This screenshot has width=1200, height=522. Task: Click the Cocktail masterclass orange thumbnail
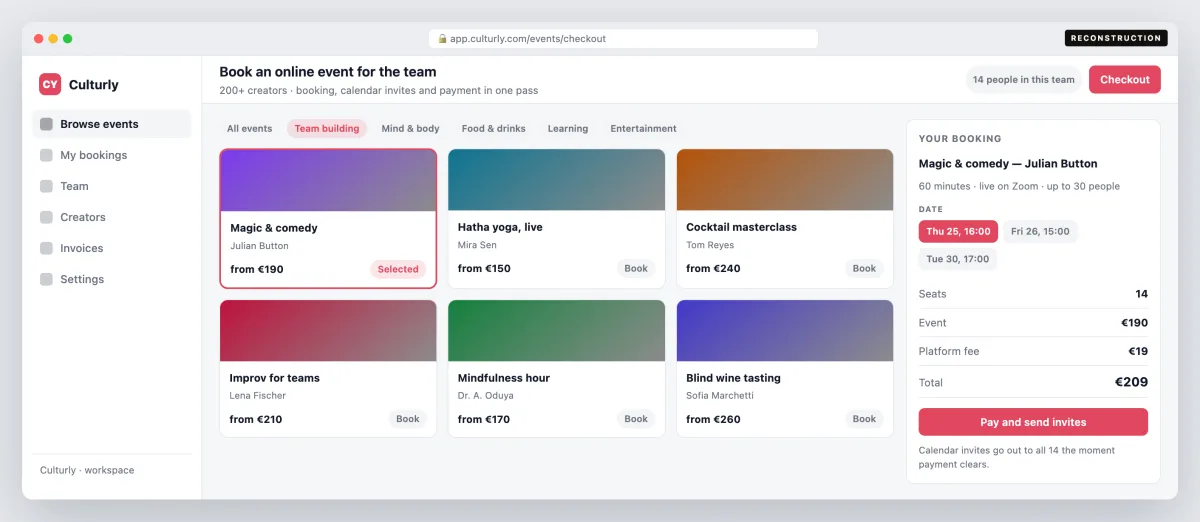[x=785, y=180]
